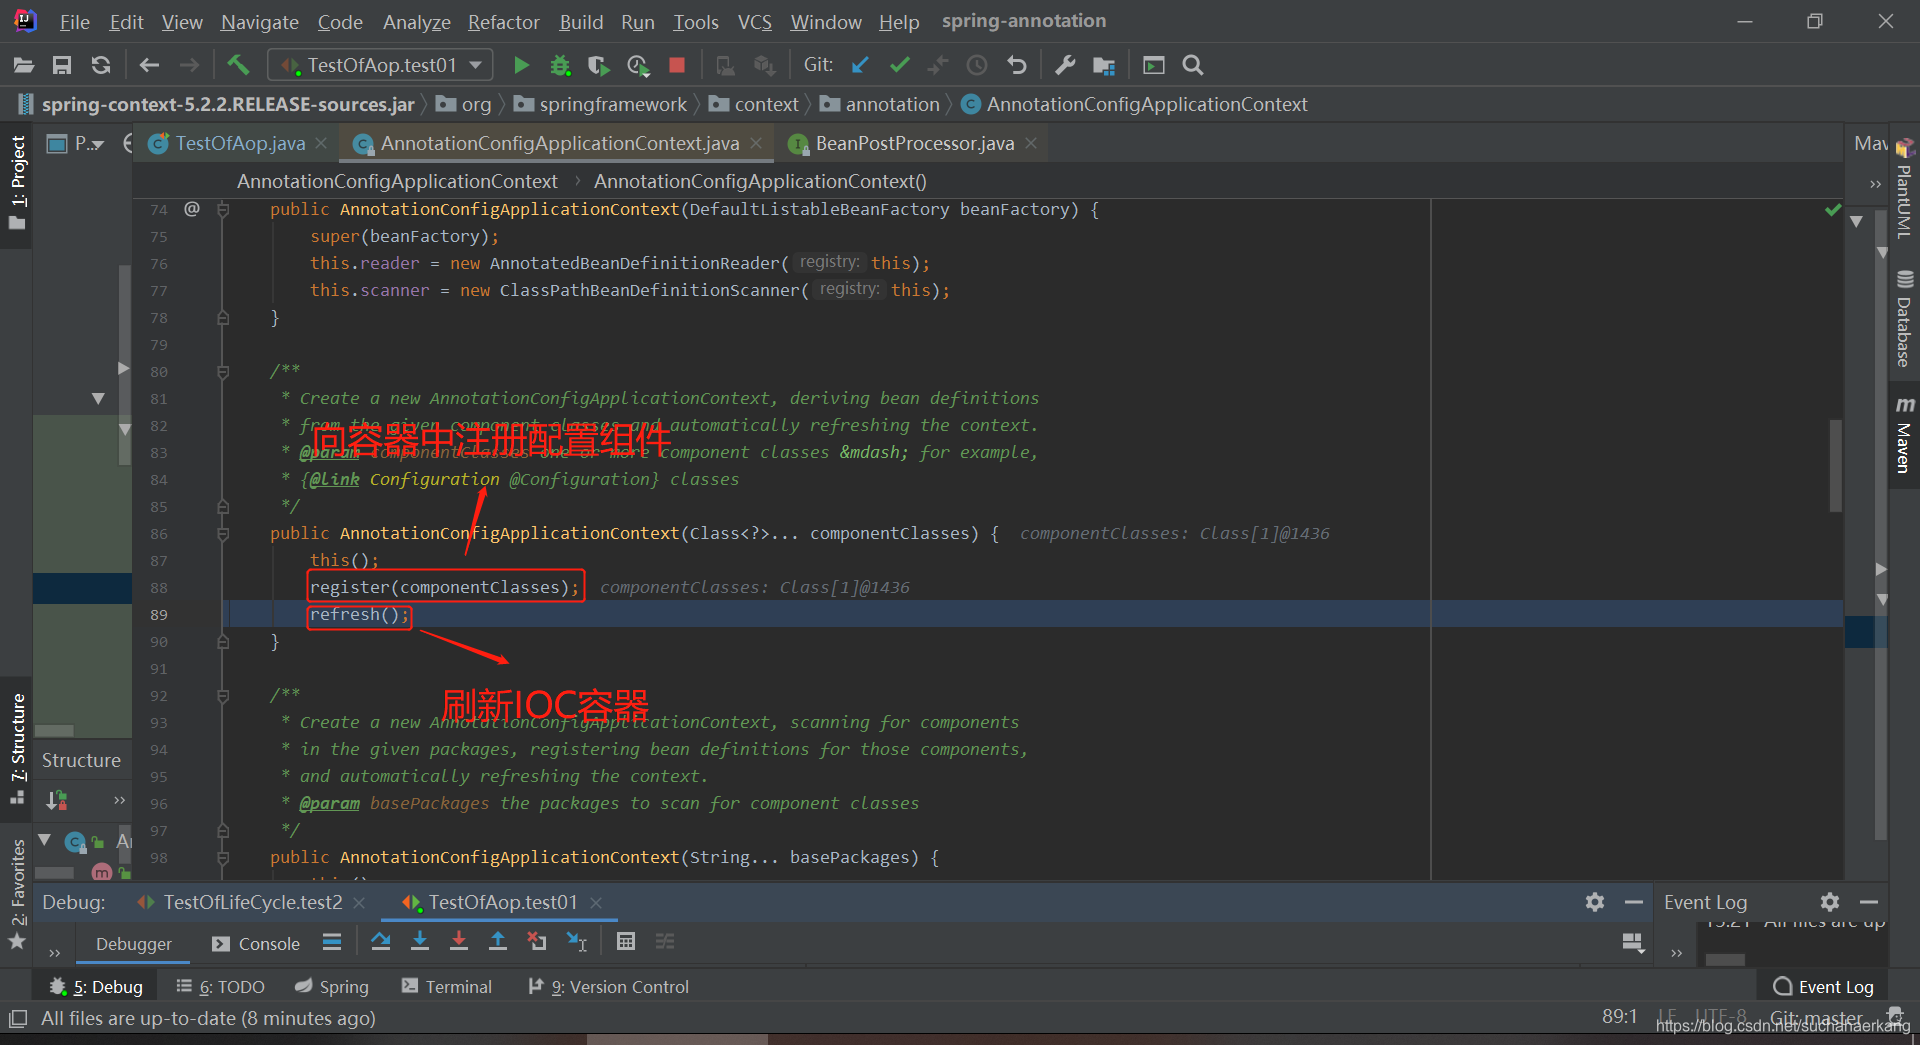Open file using the folder toolbar icon
The height and width of the screenshot is (1045, 1920).
(24, 65)
